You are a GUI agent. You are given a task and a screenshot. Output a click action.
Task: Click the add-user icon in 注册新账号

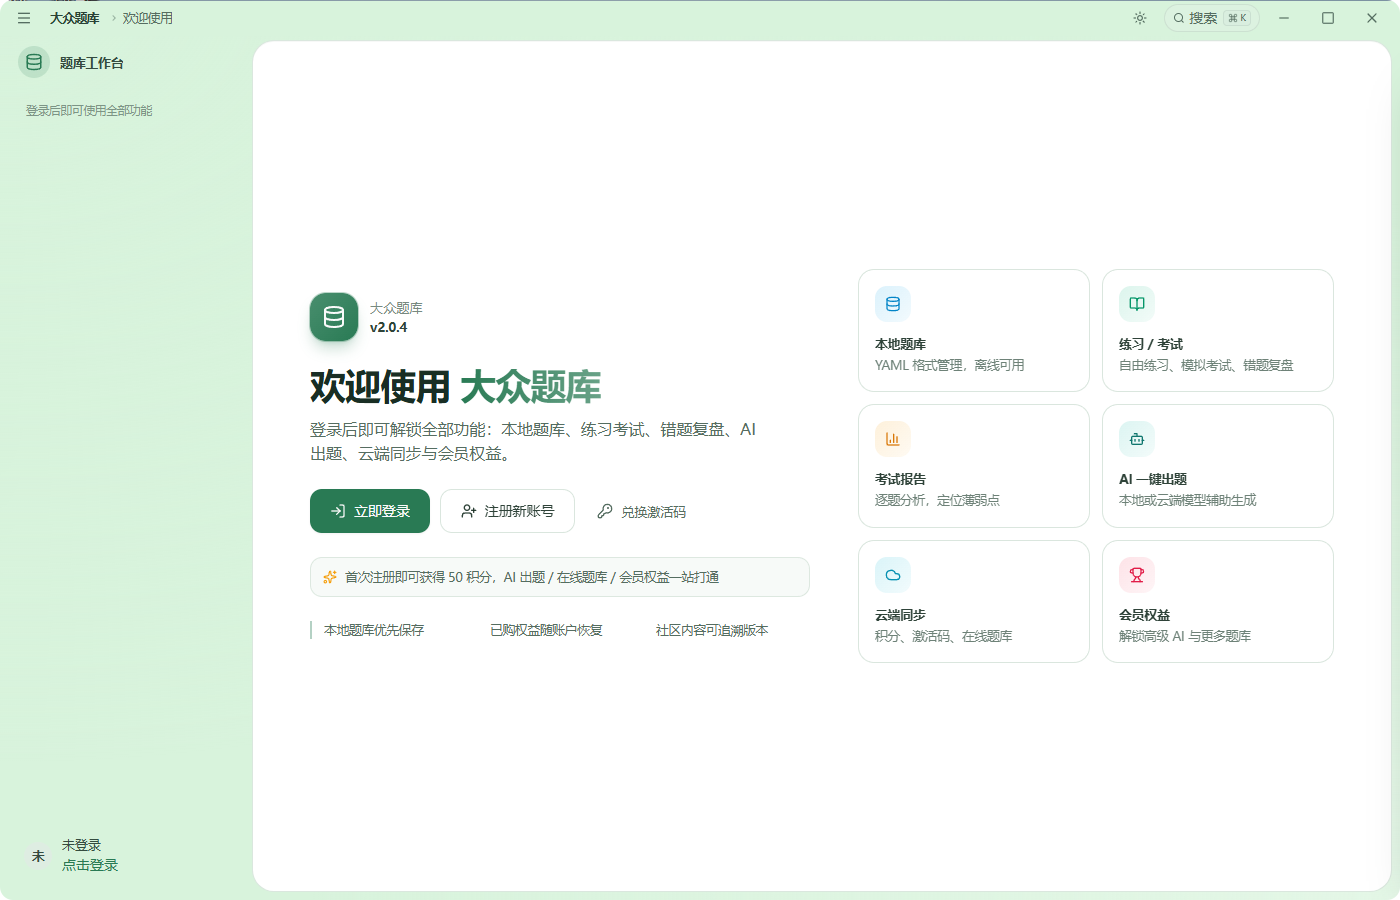[x=468, y=511]
